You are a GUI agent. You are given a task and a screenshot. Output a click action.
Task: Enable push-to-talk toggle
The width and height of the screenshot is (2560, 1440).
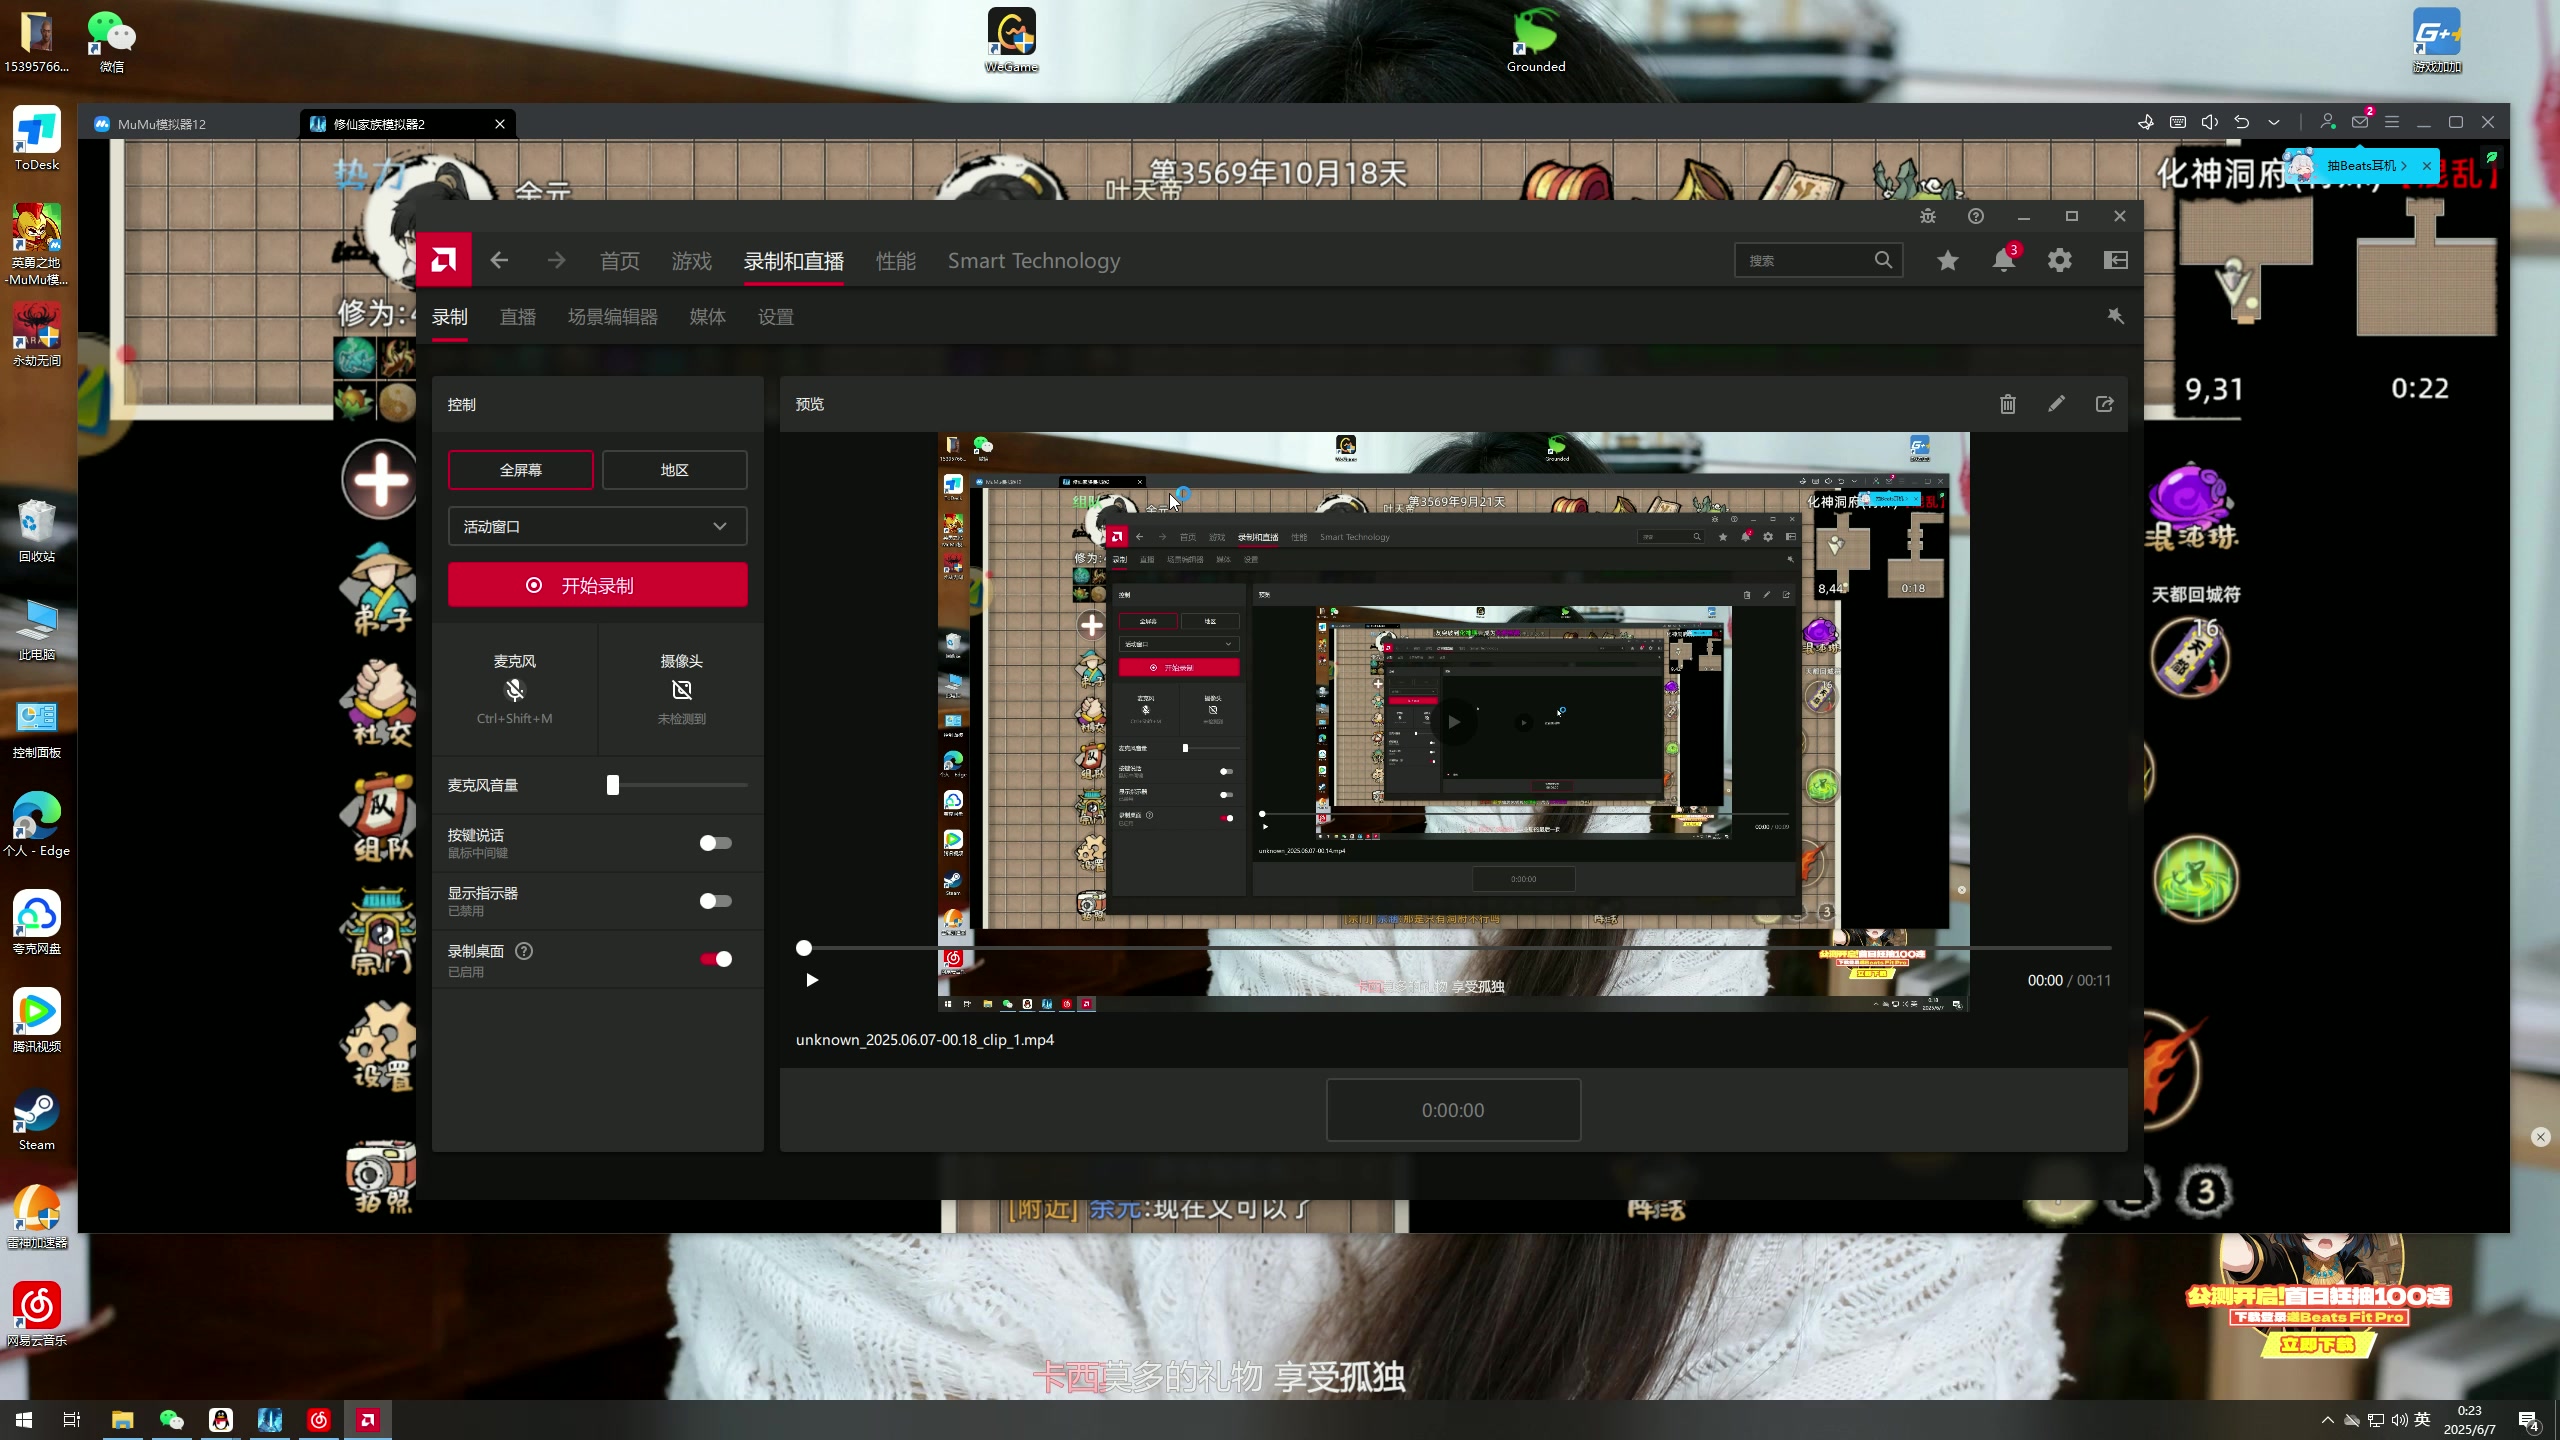click(x=715, y=843)
